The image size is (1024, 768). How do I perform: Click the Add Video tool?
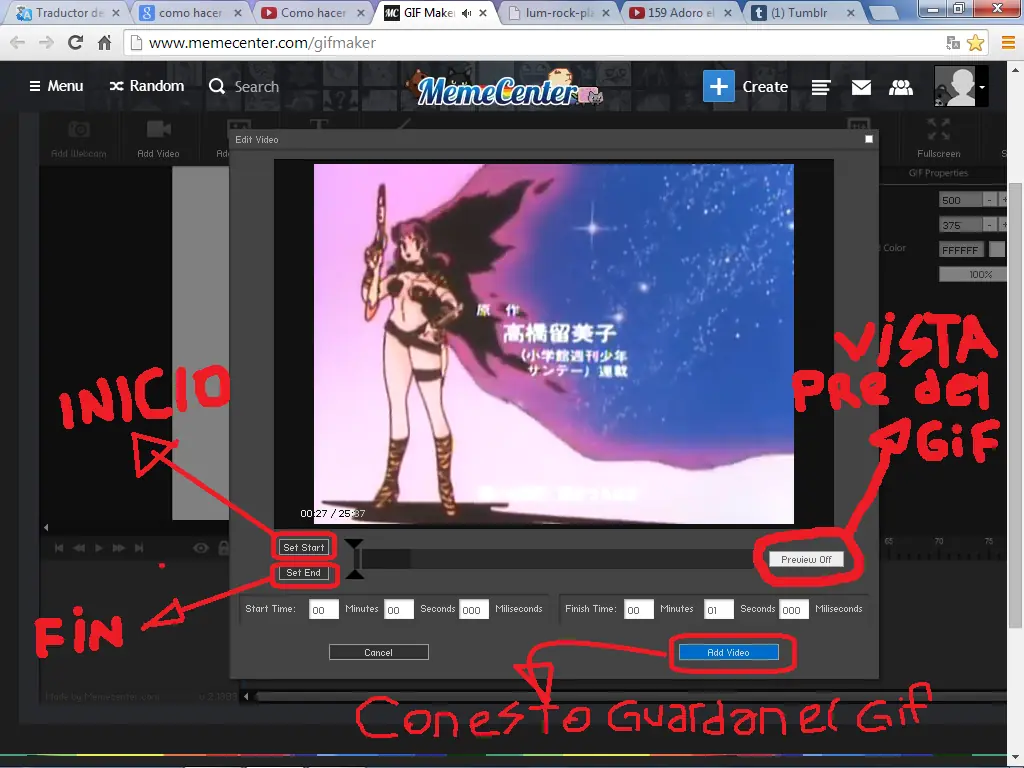point(158,138)
